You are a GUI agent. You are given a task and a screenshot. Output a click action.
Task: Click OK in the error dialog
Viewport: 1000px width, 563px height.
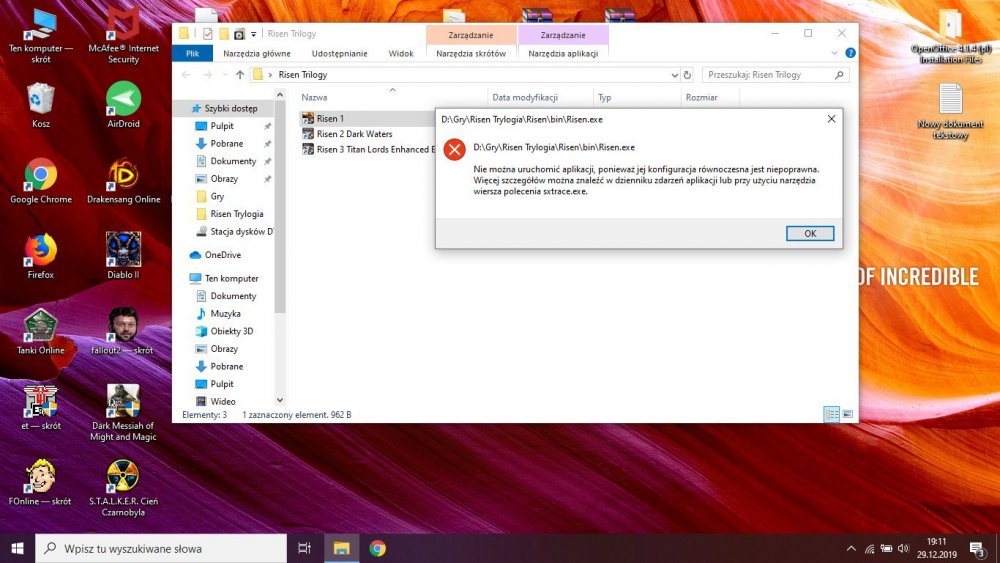point(810,233)
